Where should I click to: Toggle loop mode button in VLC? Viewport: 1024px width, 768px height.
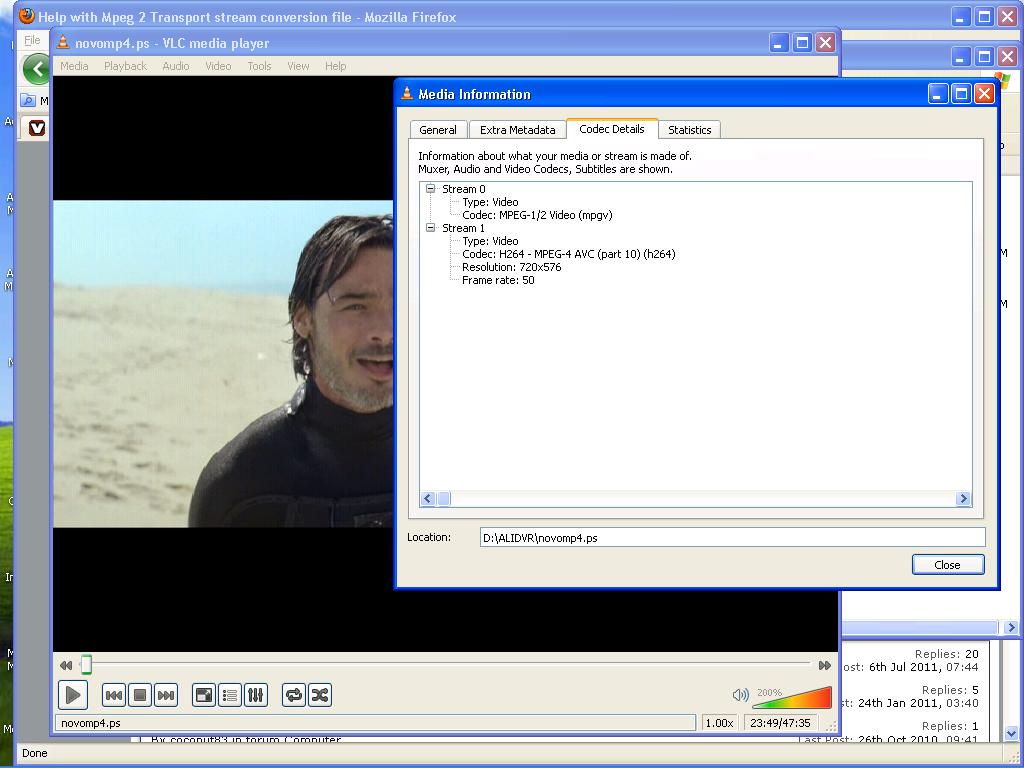click(294, 695)
